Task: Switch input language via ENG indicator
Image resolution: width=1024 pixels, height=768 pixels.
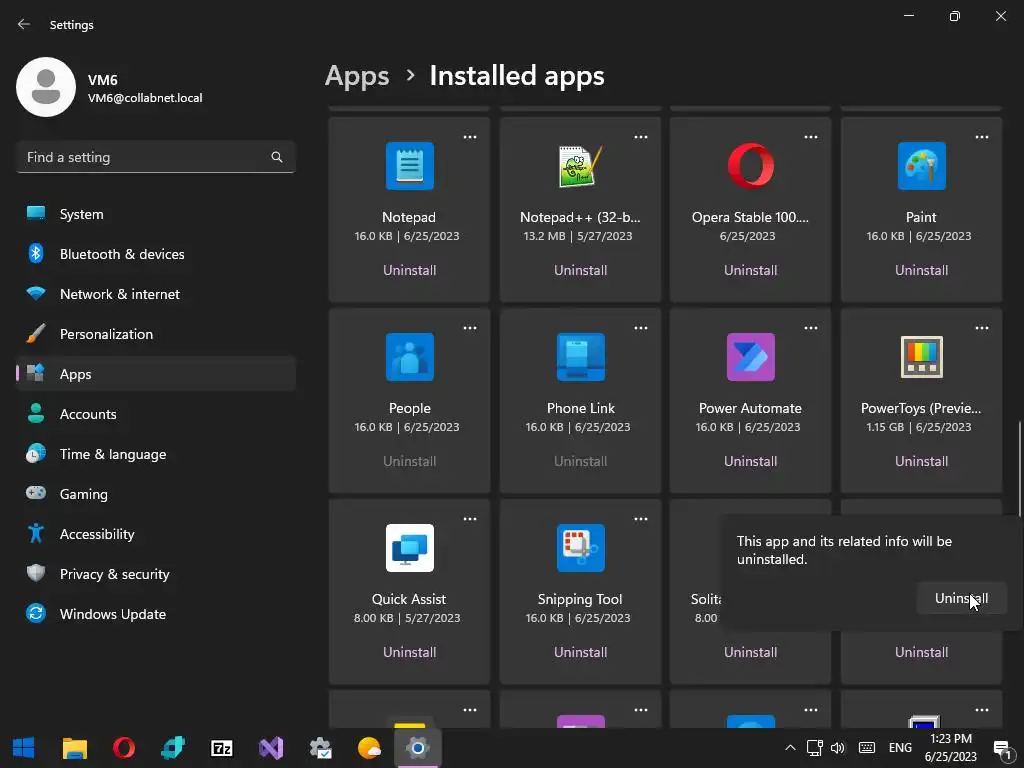Action: (900, 748)
